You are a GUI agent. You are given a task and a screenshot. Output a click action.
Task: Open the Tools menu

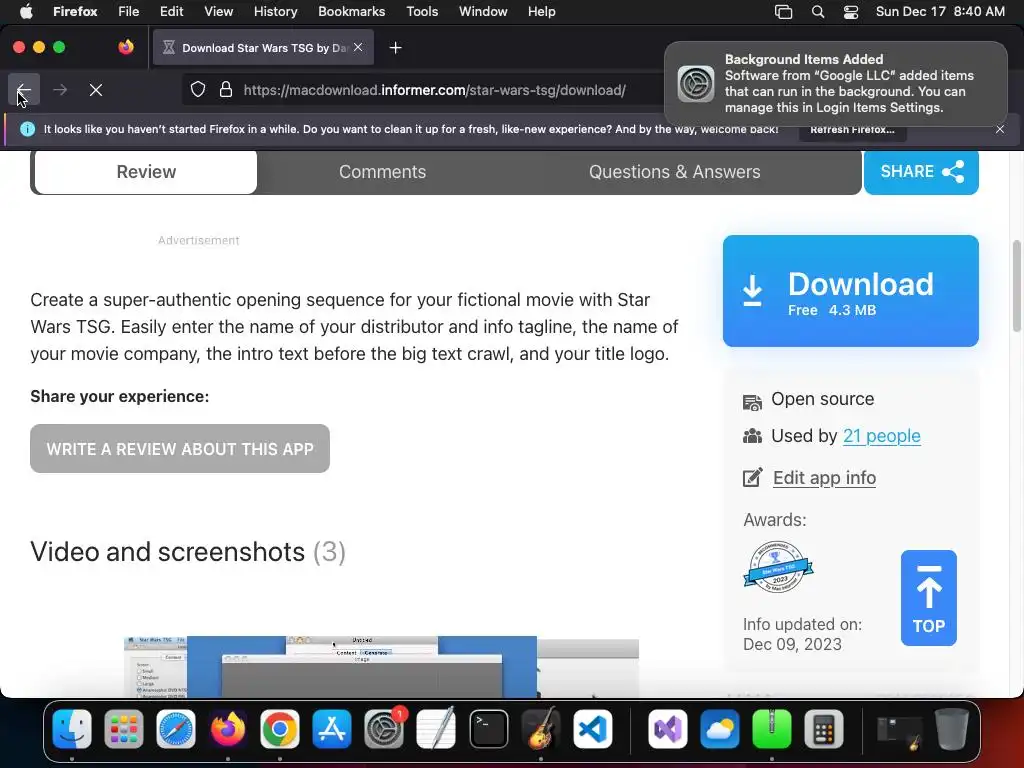[x=422, y=11]
